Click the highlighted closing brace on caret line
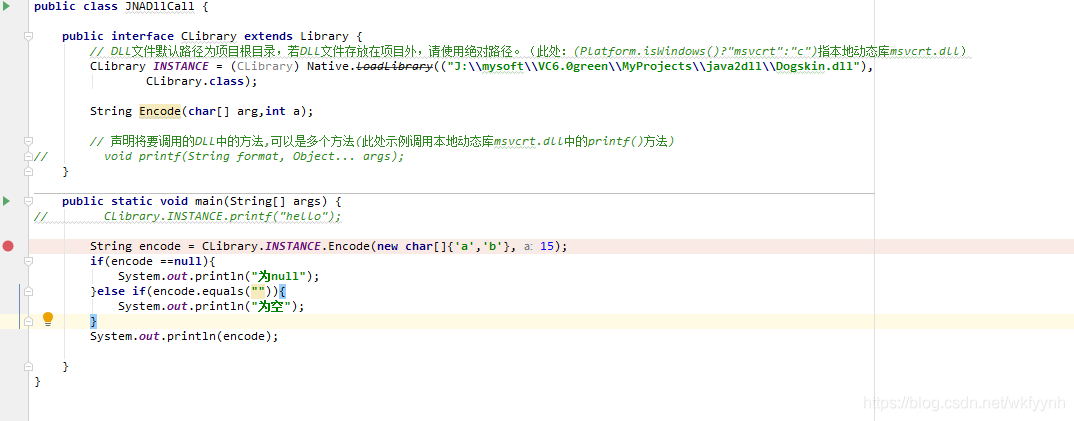The height and width of the screenshot is (421, 1074). click(x=93, y=322)
